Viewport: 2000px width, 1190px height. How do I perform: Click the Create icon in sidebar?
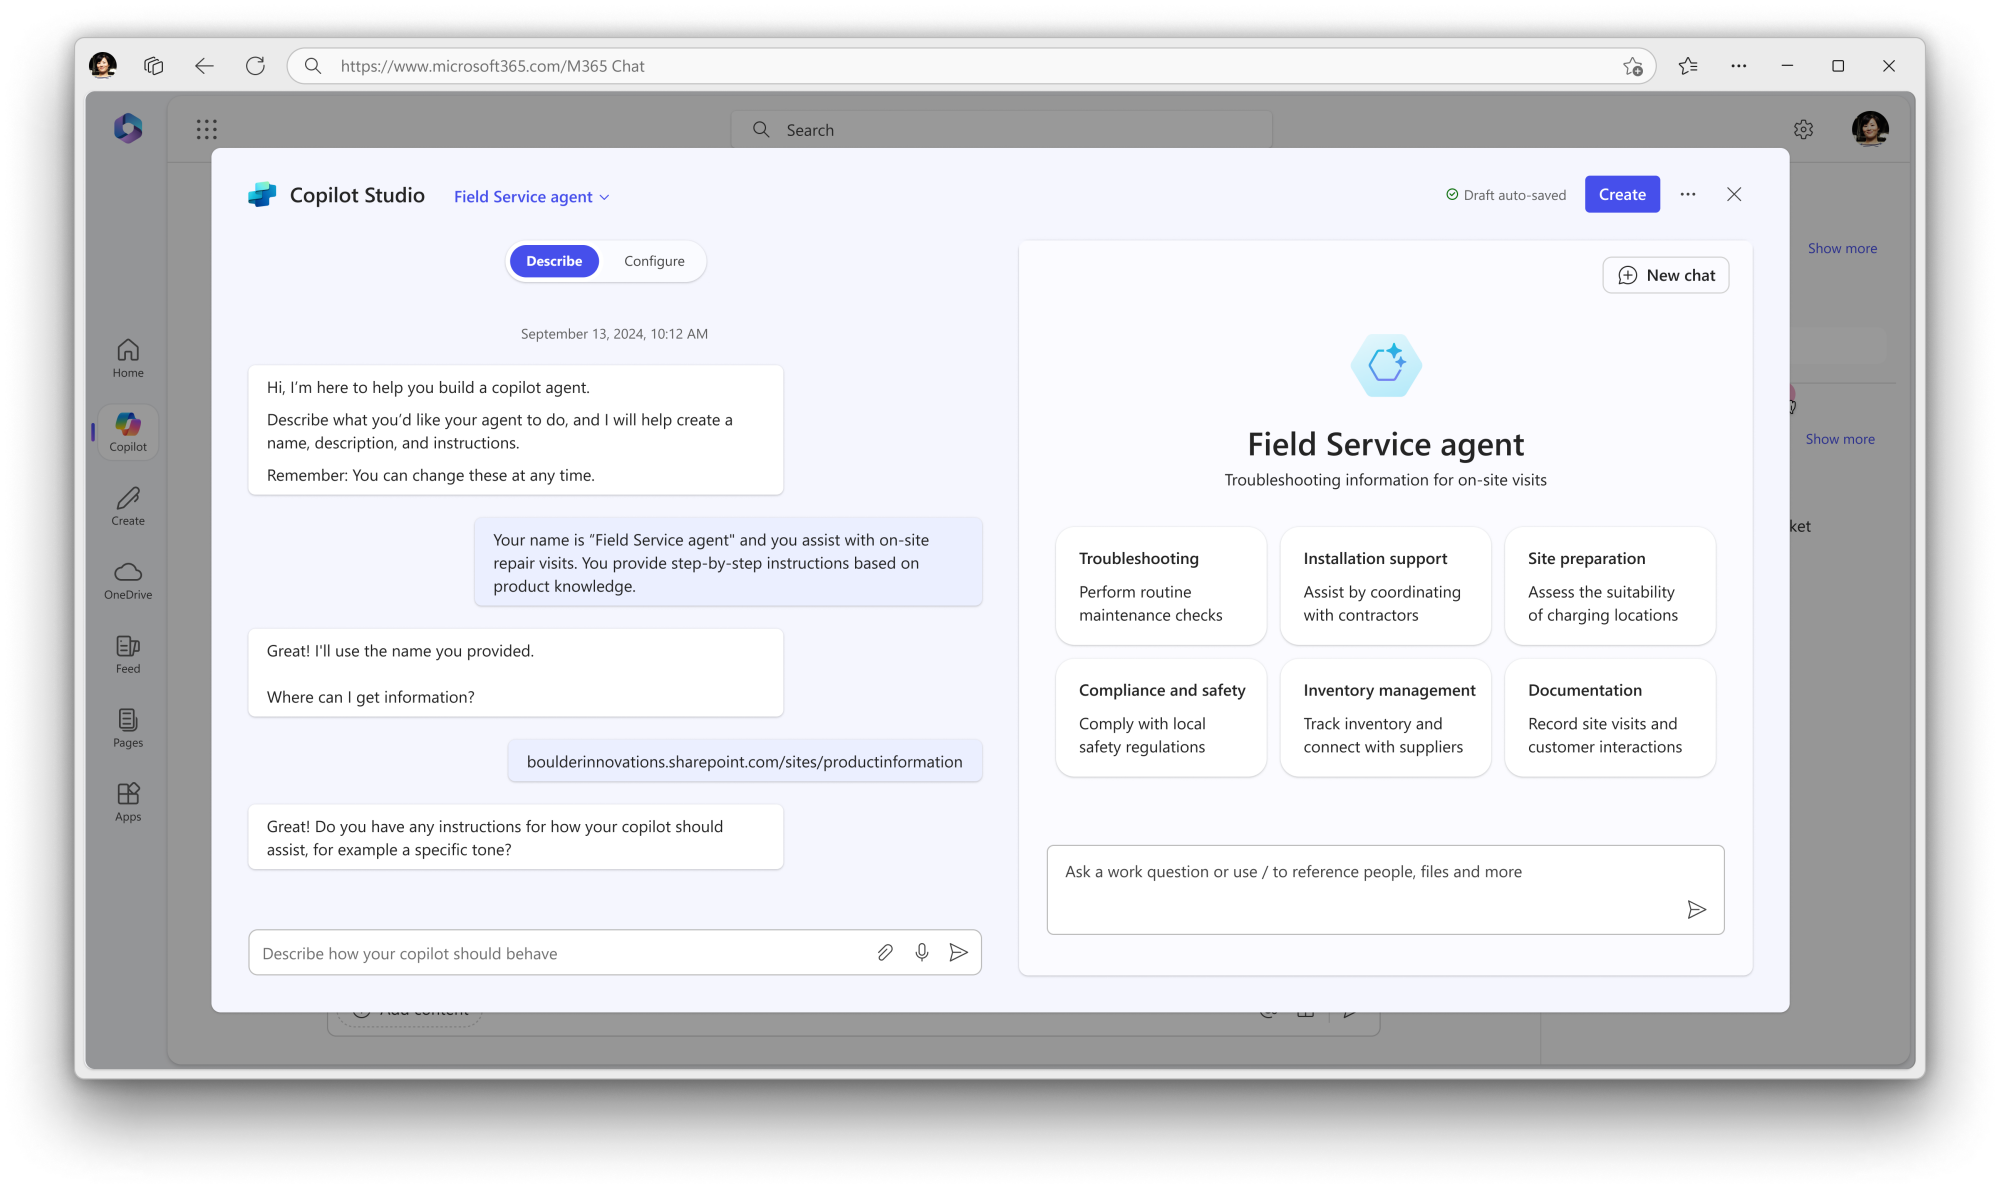127,504
